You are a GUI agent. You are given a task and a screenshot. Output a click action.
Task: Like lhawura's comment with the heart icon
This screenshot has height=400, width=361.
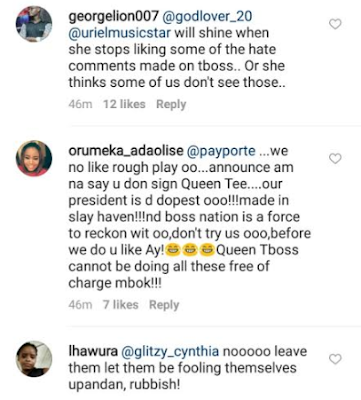coord(335,359)
